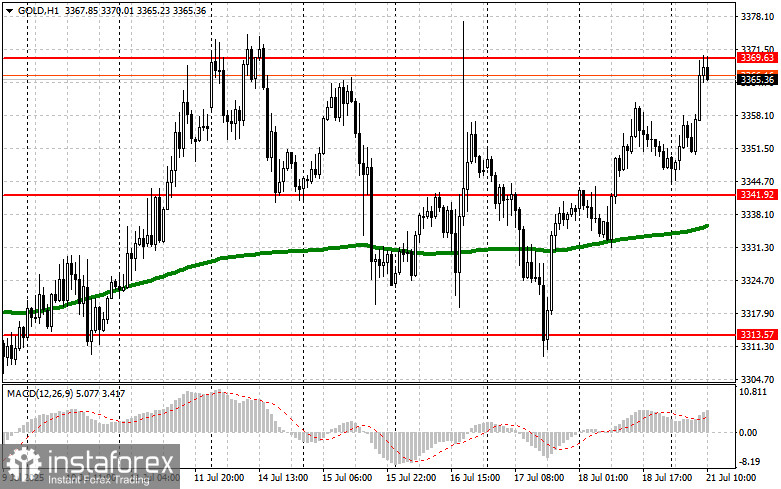The image size is (781, 489).
Task: Select the MACD readings 5.077 3.417
Action: pos(101,393)
